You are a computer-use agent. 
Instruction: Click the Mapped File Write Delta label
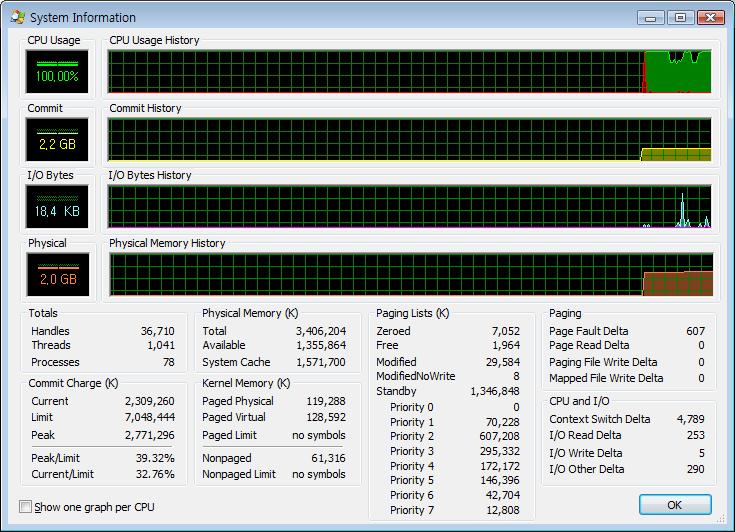click(606, 378)
